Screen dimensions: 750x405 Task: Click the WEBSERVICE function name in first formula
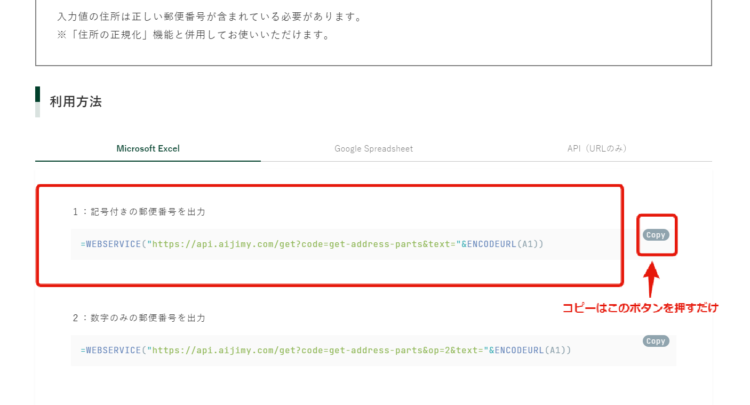coord(114,244)
